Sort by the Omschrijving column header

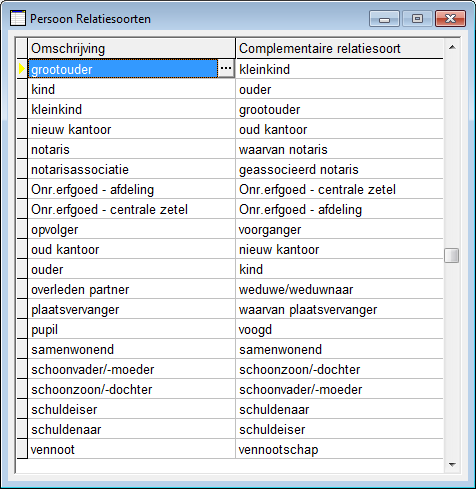(132, 48)
